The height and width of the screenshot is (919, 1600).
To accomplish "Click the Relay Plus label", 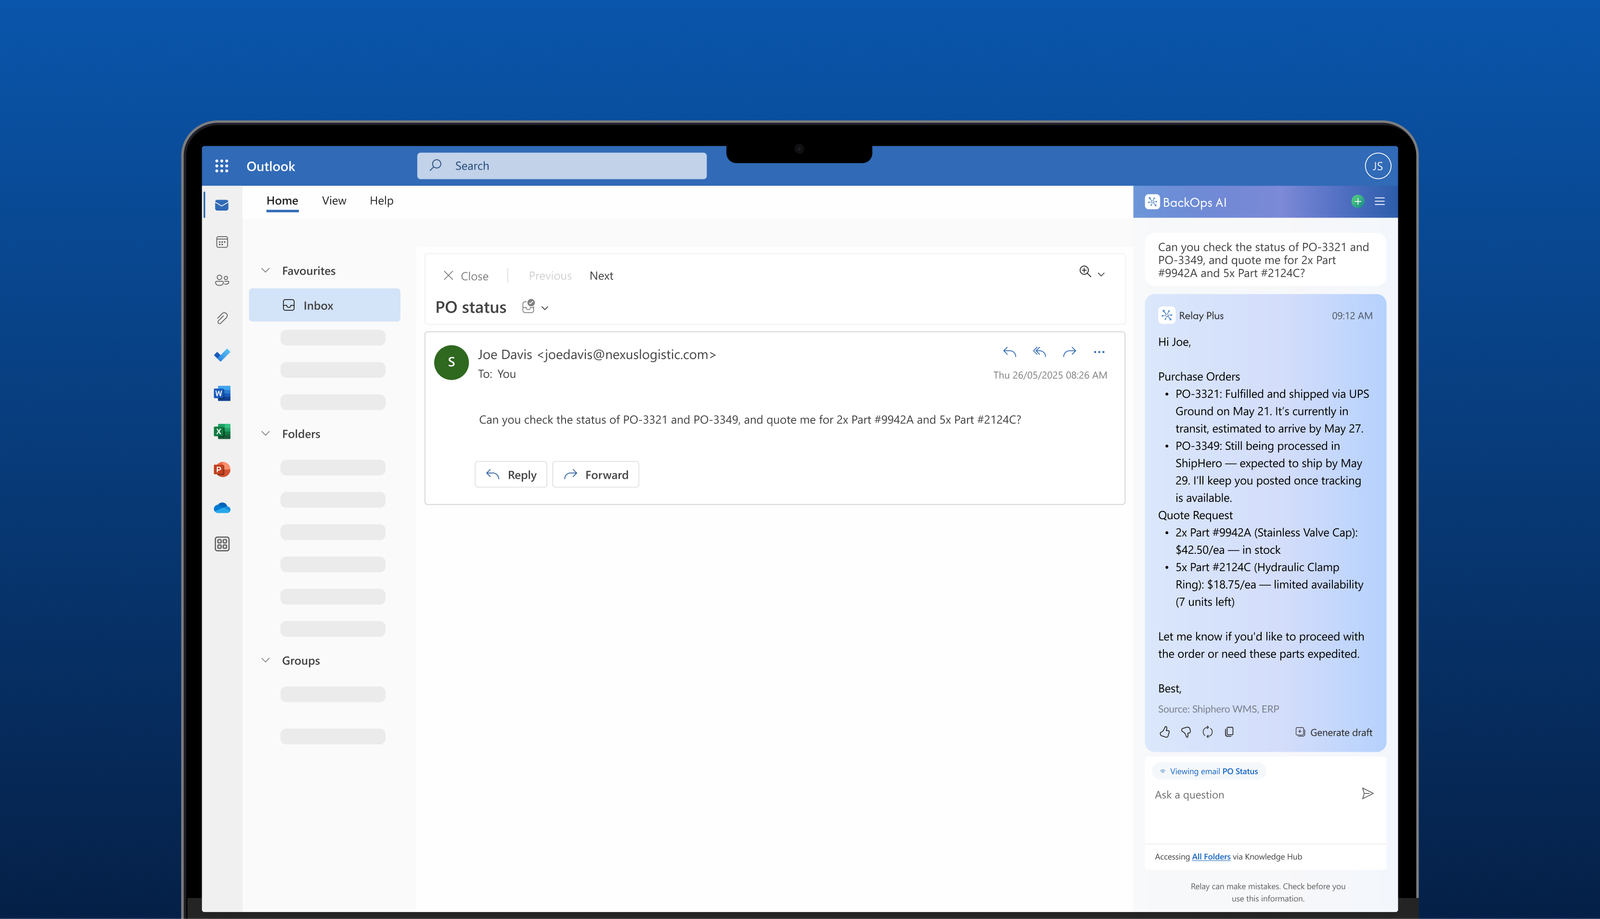I will point(1201,315).
